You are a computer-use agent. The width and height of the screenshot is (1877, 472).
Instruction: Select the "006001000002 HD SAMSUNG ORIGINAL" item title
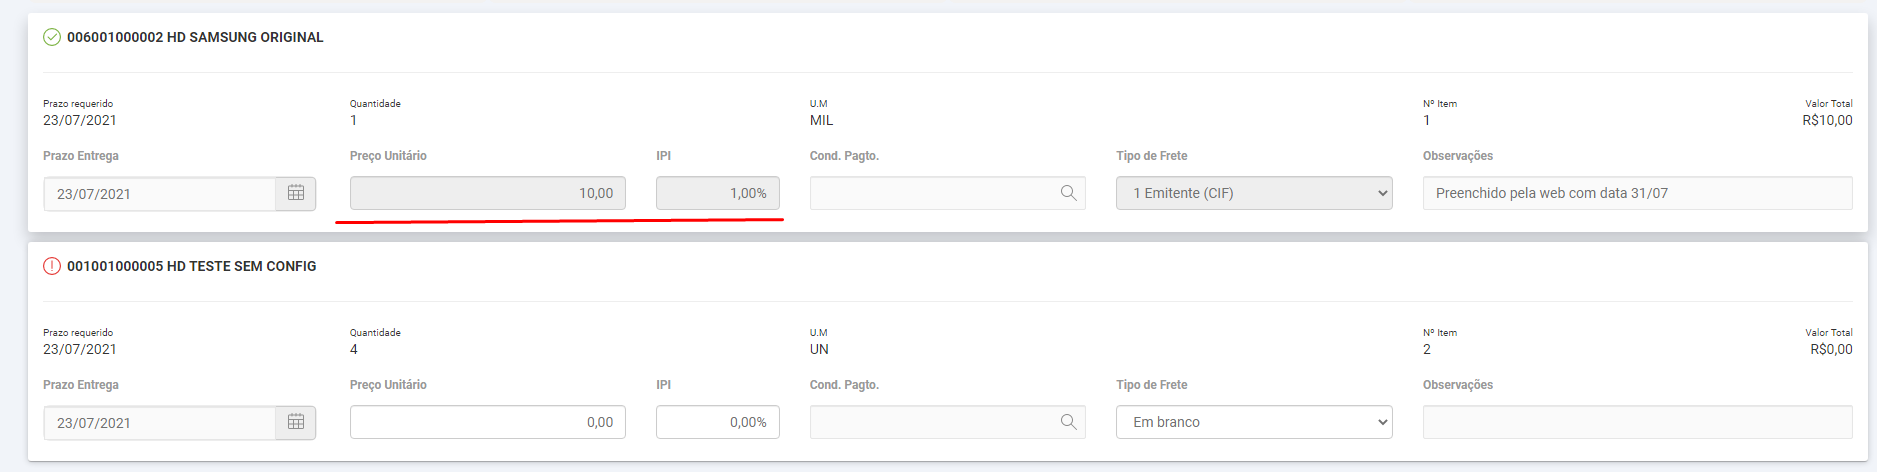(195, 37)
